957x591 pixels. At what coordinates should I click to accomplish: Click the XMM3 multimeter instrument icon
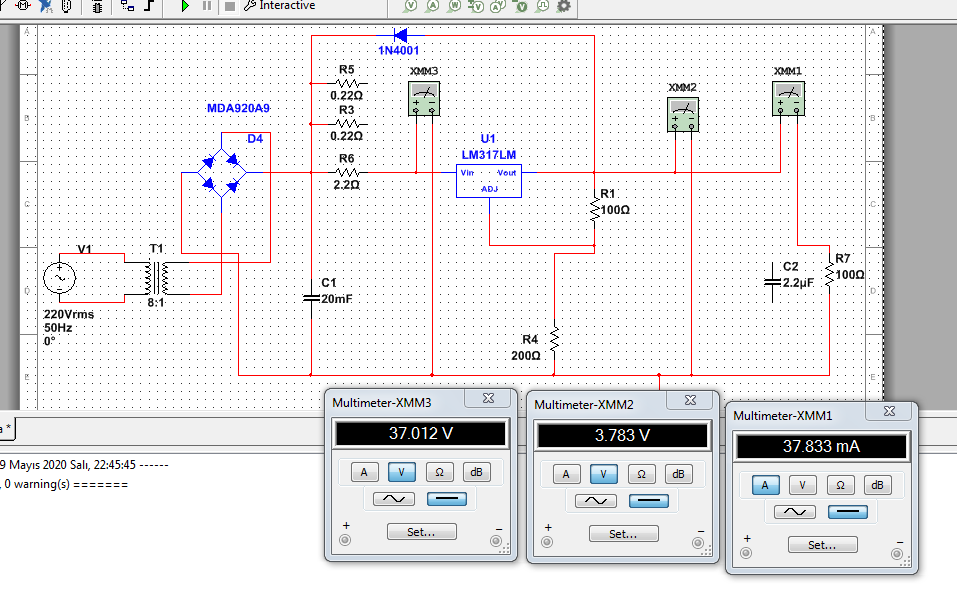[x=424, y=96]
